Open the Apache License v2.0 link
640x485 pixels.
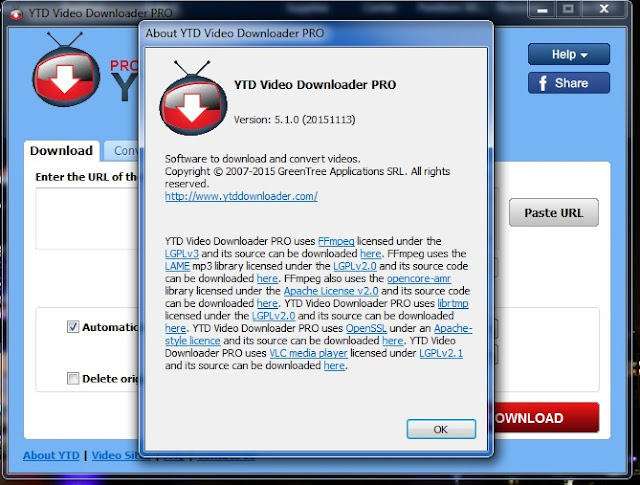[331, 291]
